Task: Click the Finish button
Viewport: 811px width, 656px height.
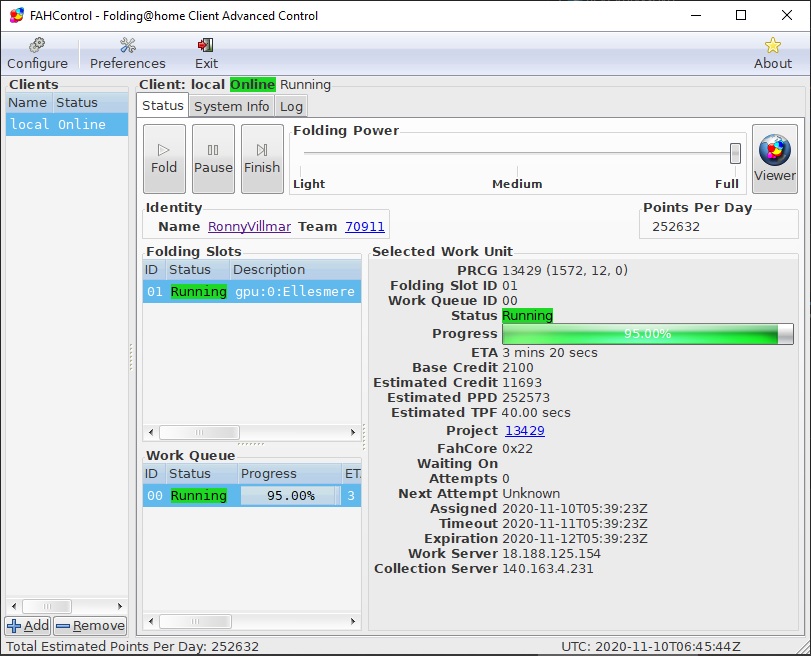Action: click(x=262, y=159)
